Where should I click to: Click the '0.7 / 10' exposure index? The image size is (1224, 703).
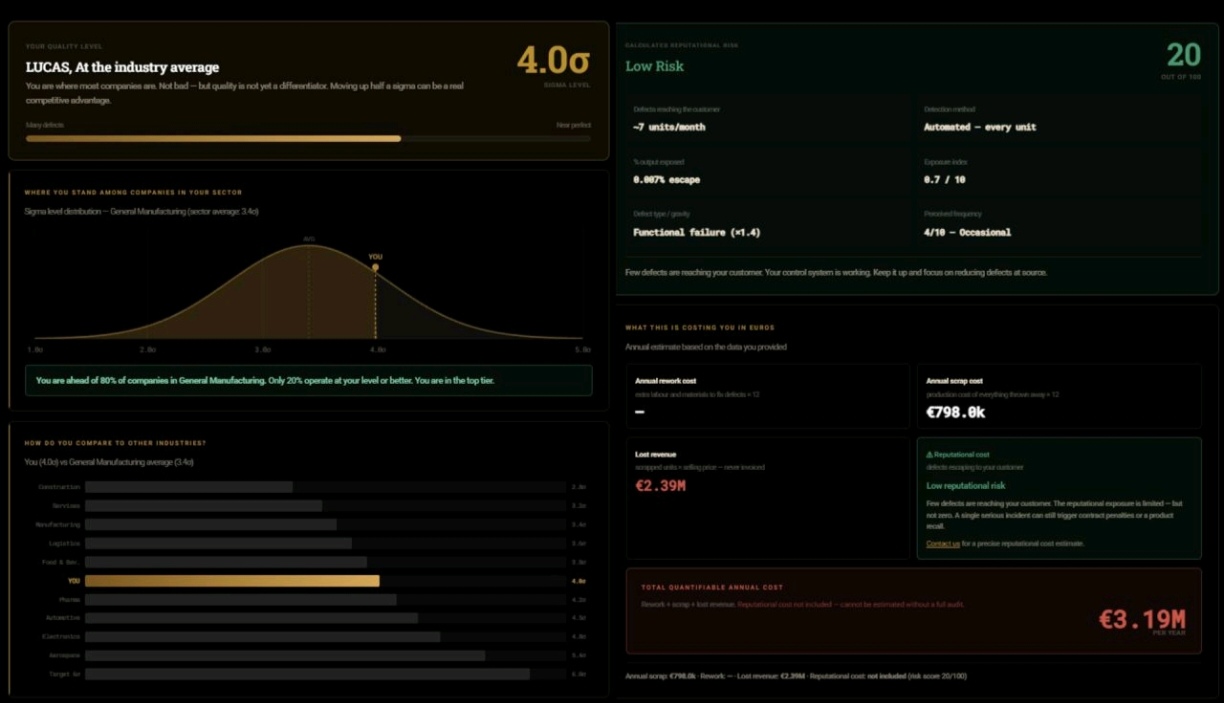(x=945, y=180)
